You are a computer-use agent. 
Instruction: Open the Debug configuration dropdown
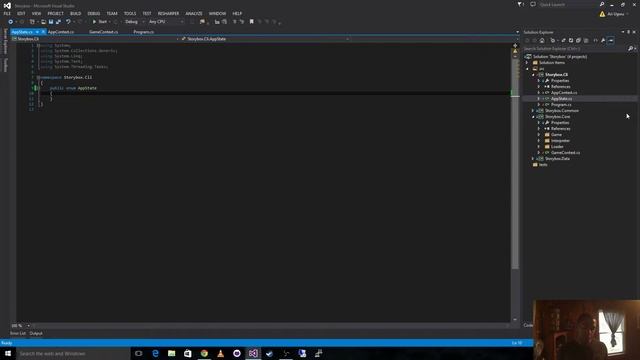coord(134,22)
